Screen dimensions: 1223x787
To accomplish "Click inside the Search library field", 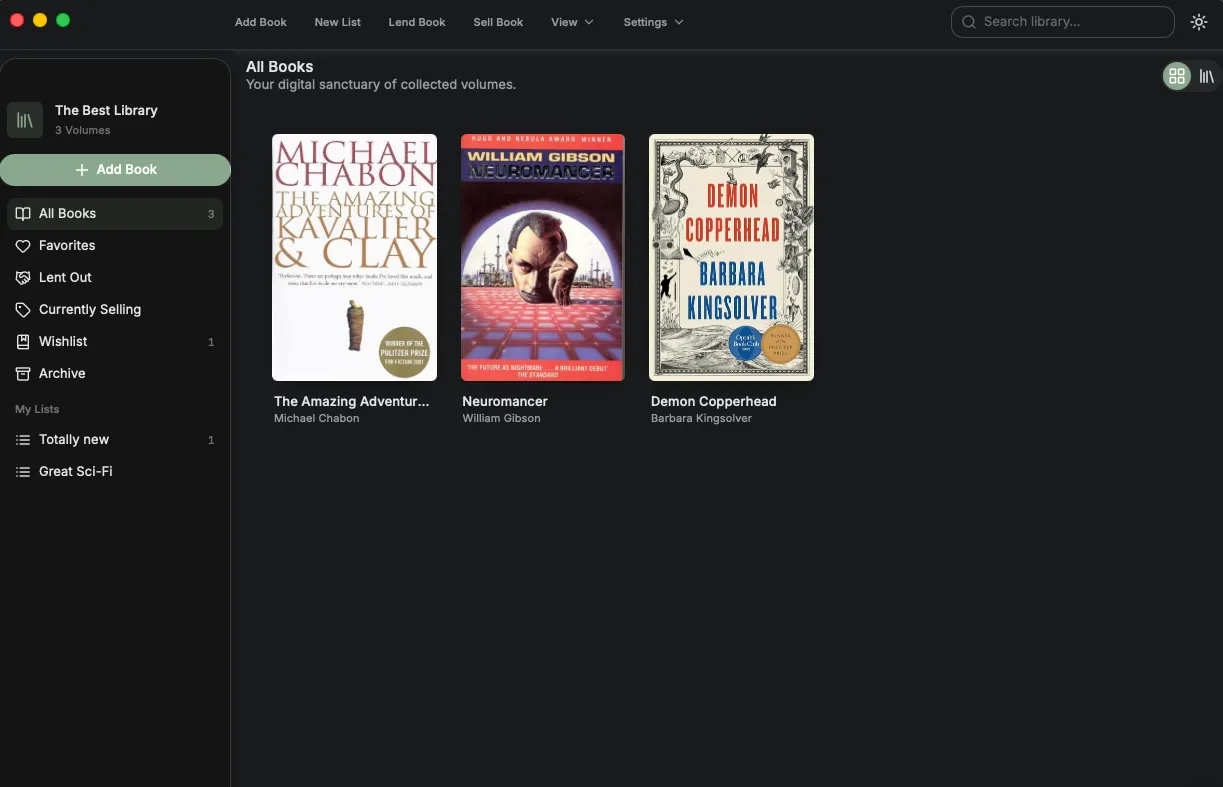I will point(1062,22).
